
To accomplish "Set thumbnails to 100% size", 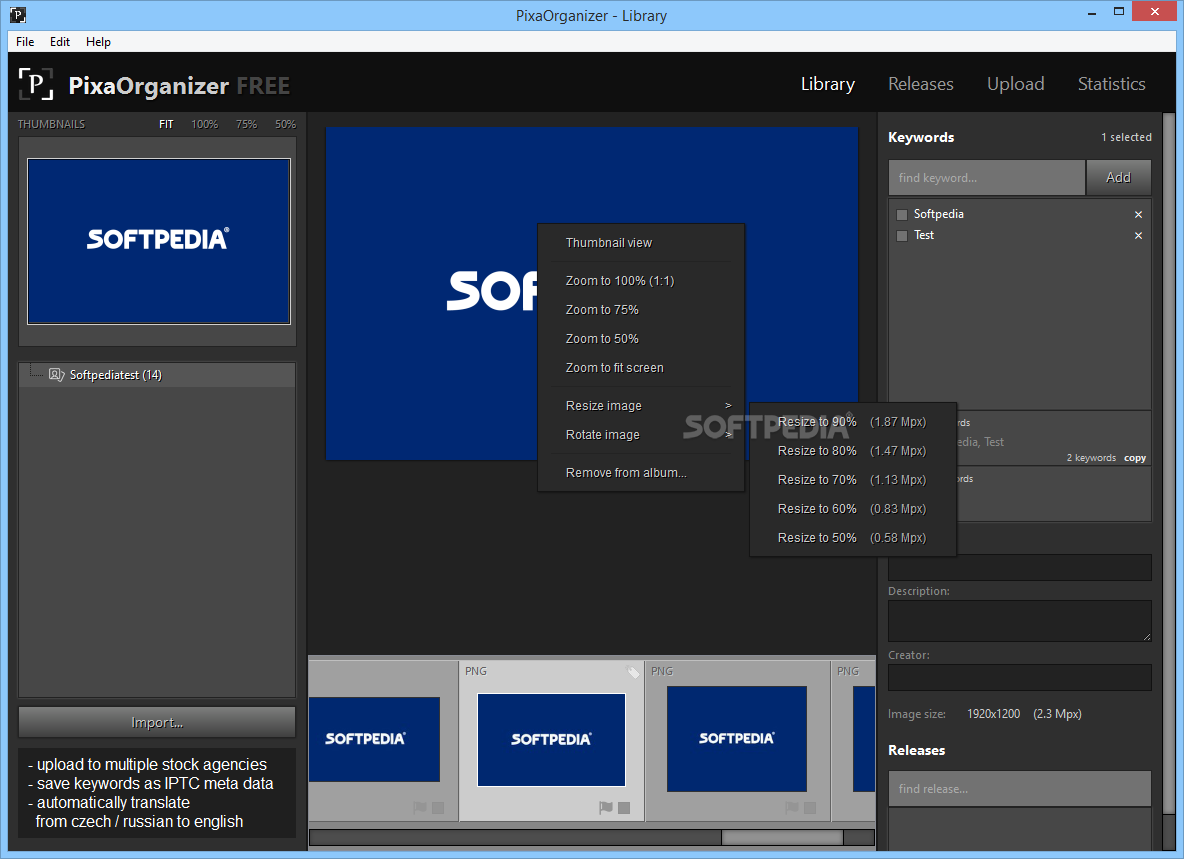I will coord(205,124).
